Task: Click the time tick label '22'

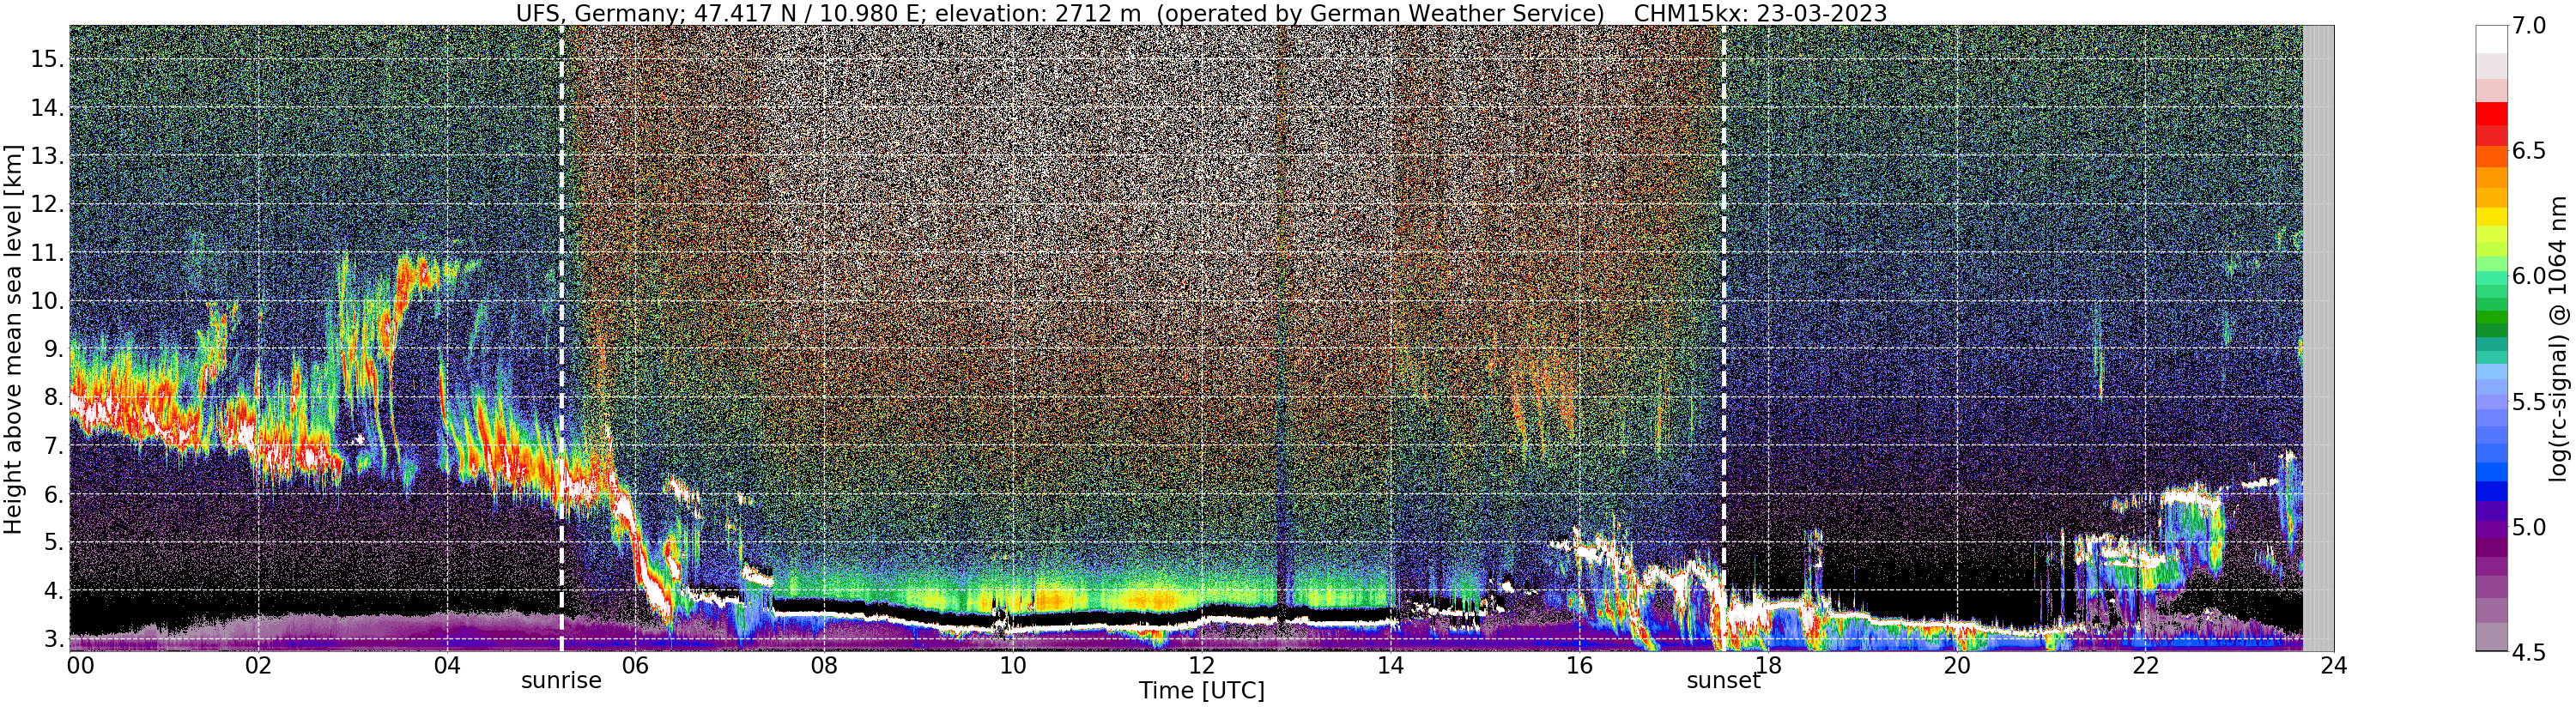Action: pos(2144,666)
